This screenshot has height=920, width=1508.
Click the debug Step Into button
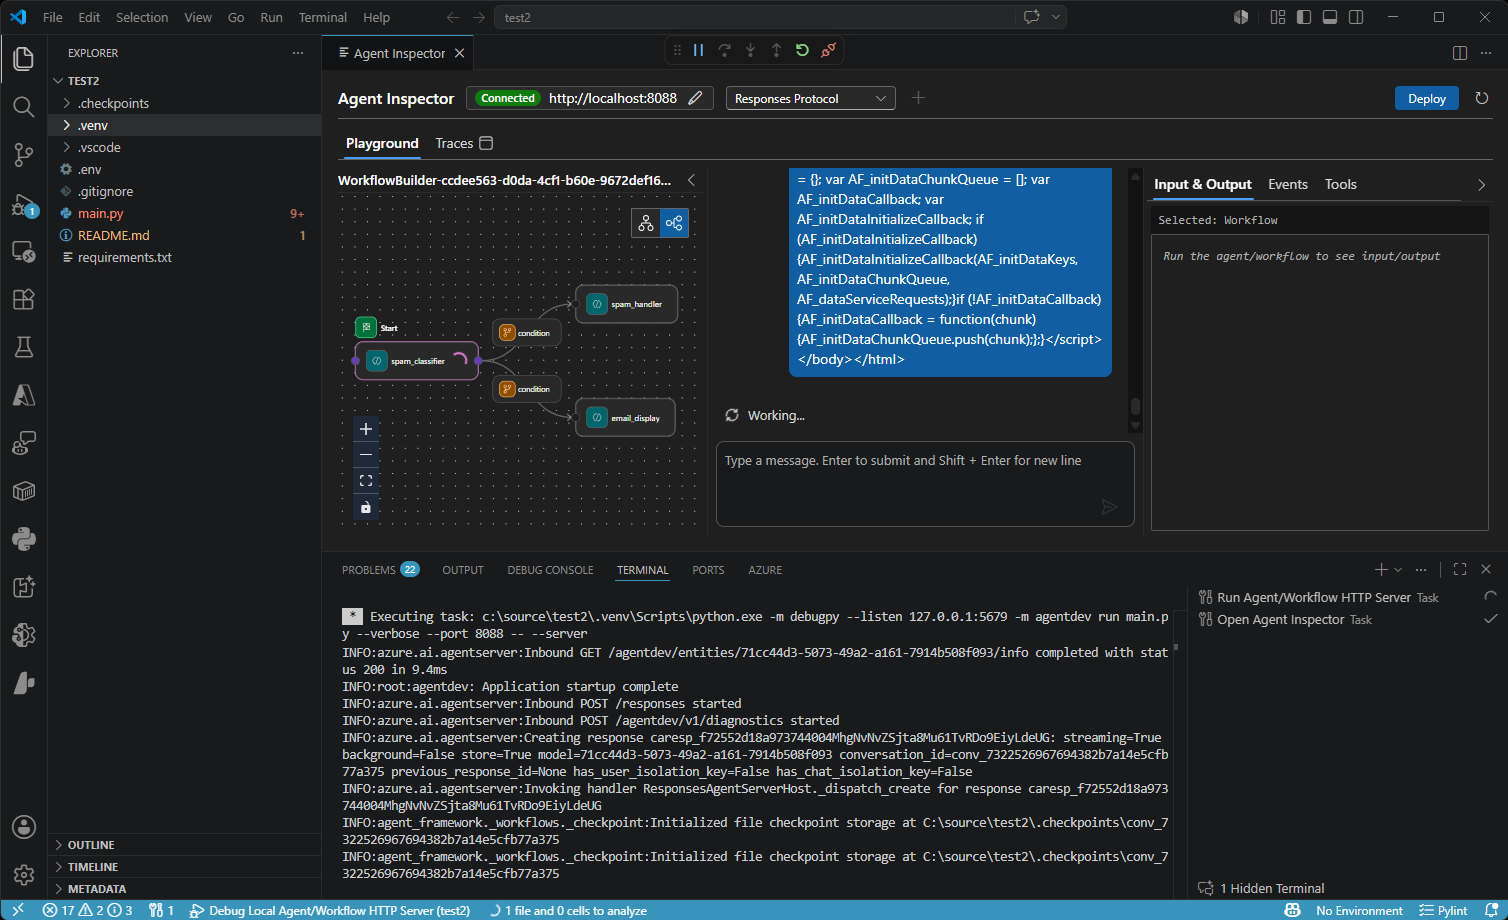[x=751, y=50]
